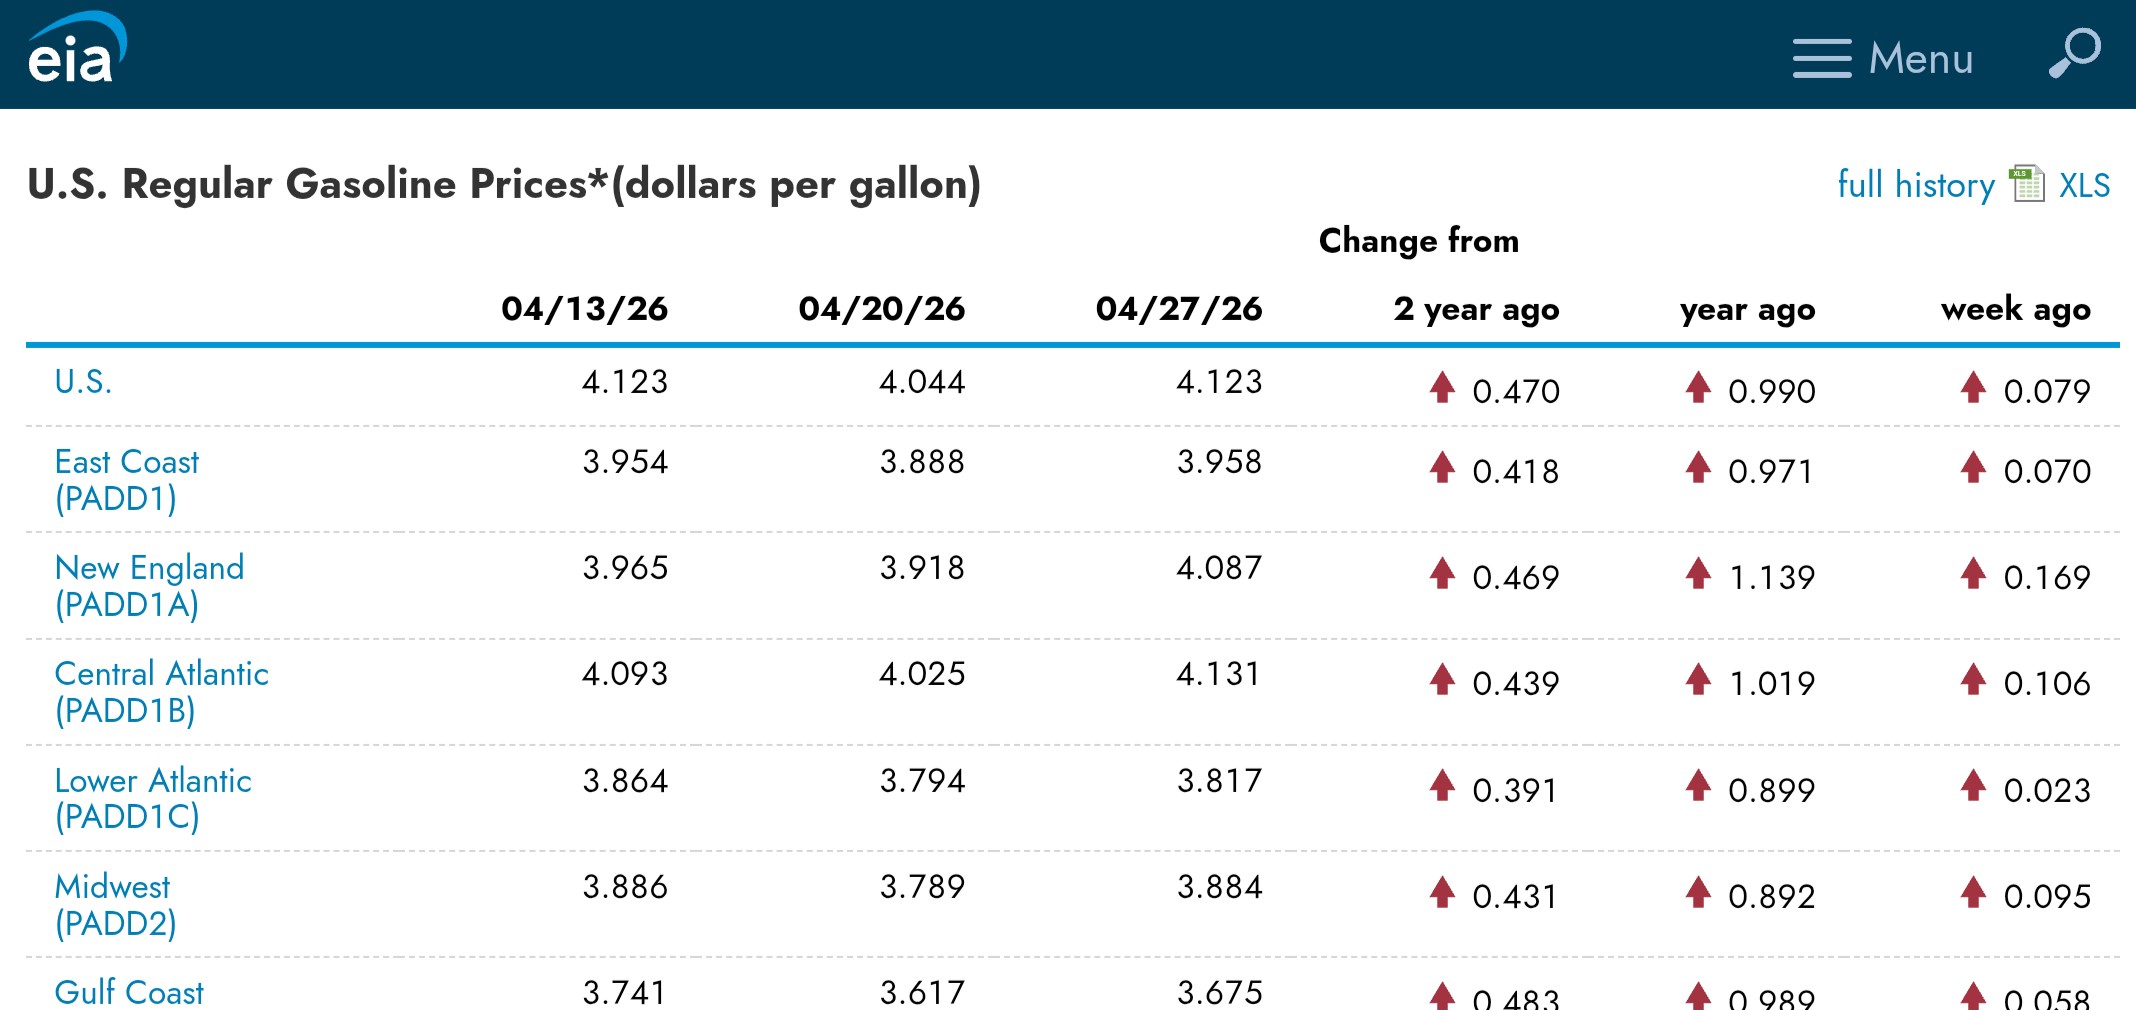
Task: Click the U.S. year ago red arrow
Action: (1698, 387)
